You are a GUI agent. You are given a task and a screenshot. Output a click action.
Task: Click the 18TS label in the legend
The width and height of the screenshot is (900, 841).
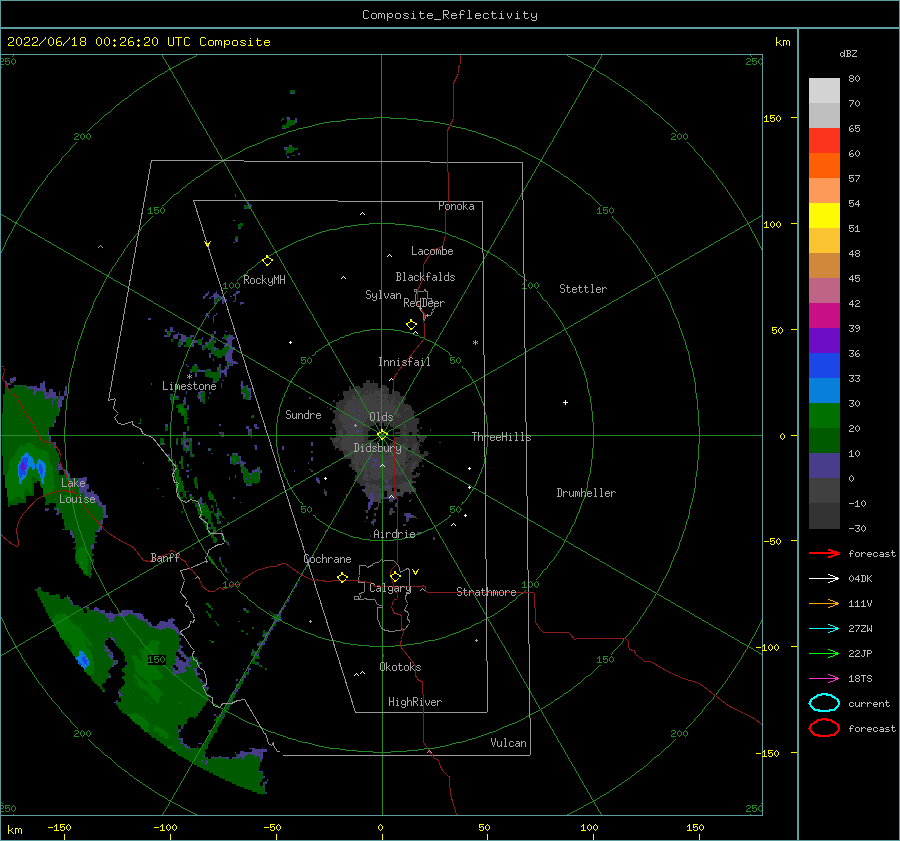pos(860,679)
